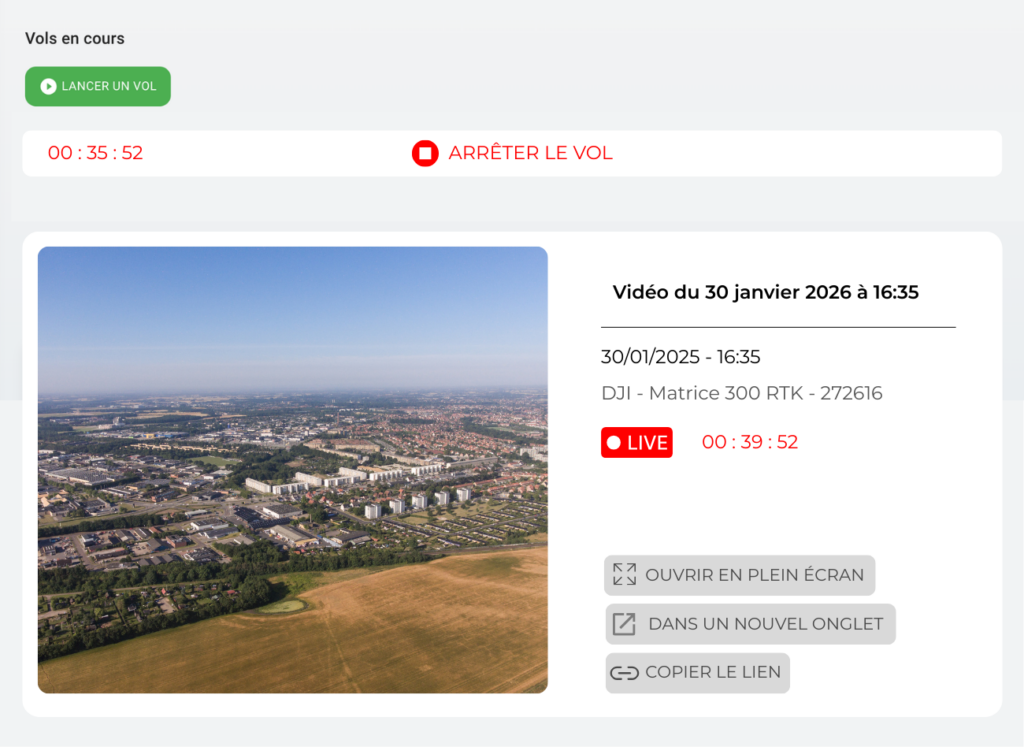The width and height of the screenshot is (1024, 747).
Task: Click the red dot inside the LIVE badge
Action: pos(614,442)
